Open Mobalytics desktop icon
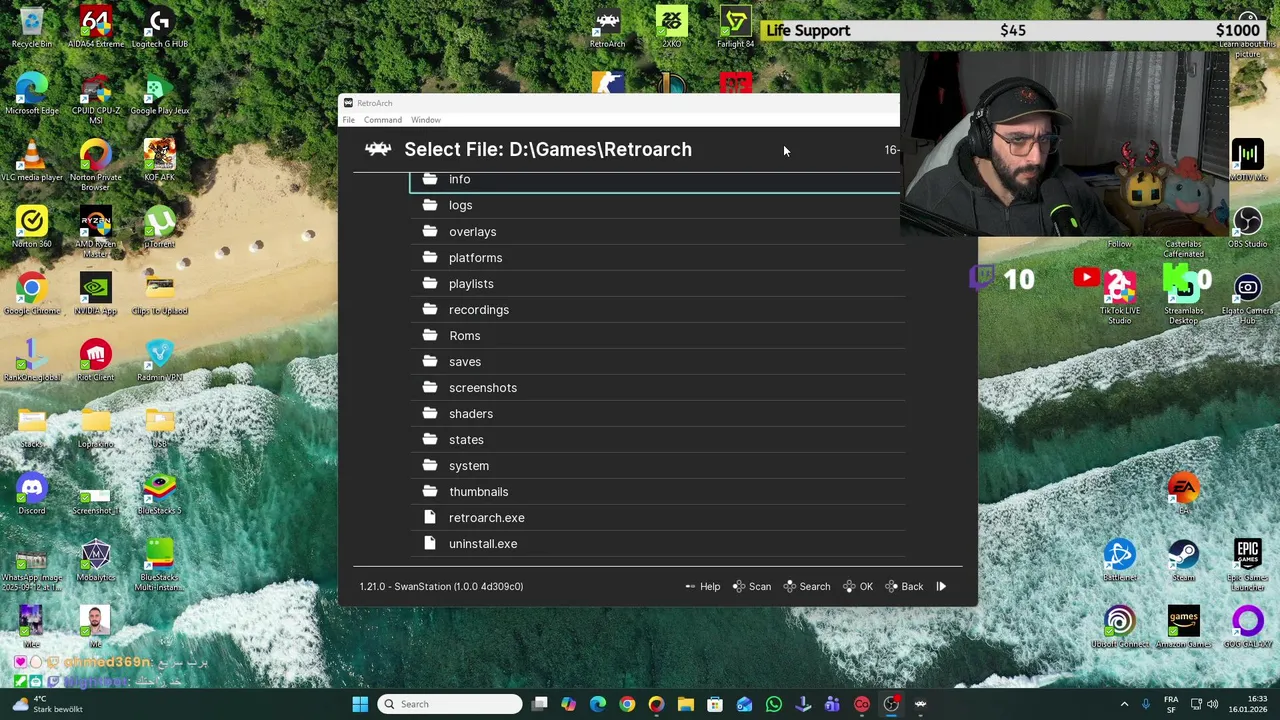 pyautogui.click(x=96, y=560)
